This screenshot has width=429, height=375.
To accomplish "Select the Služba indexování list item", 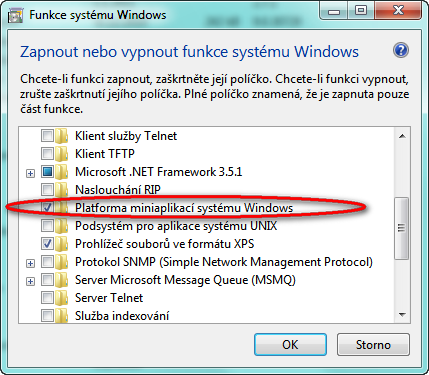I will point(122,316).
